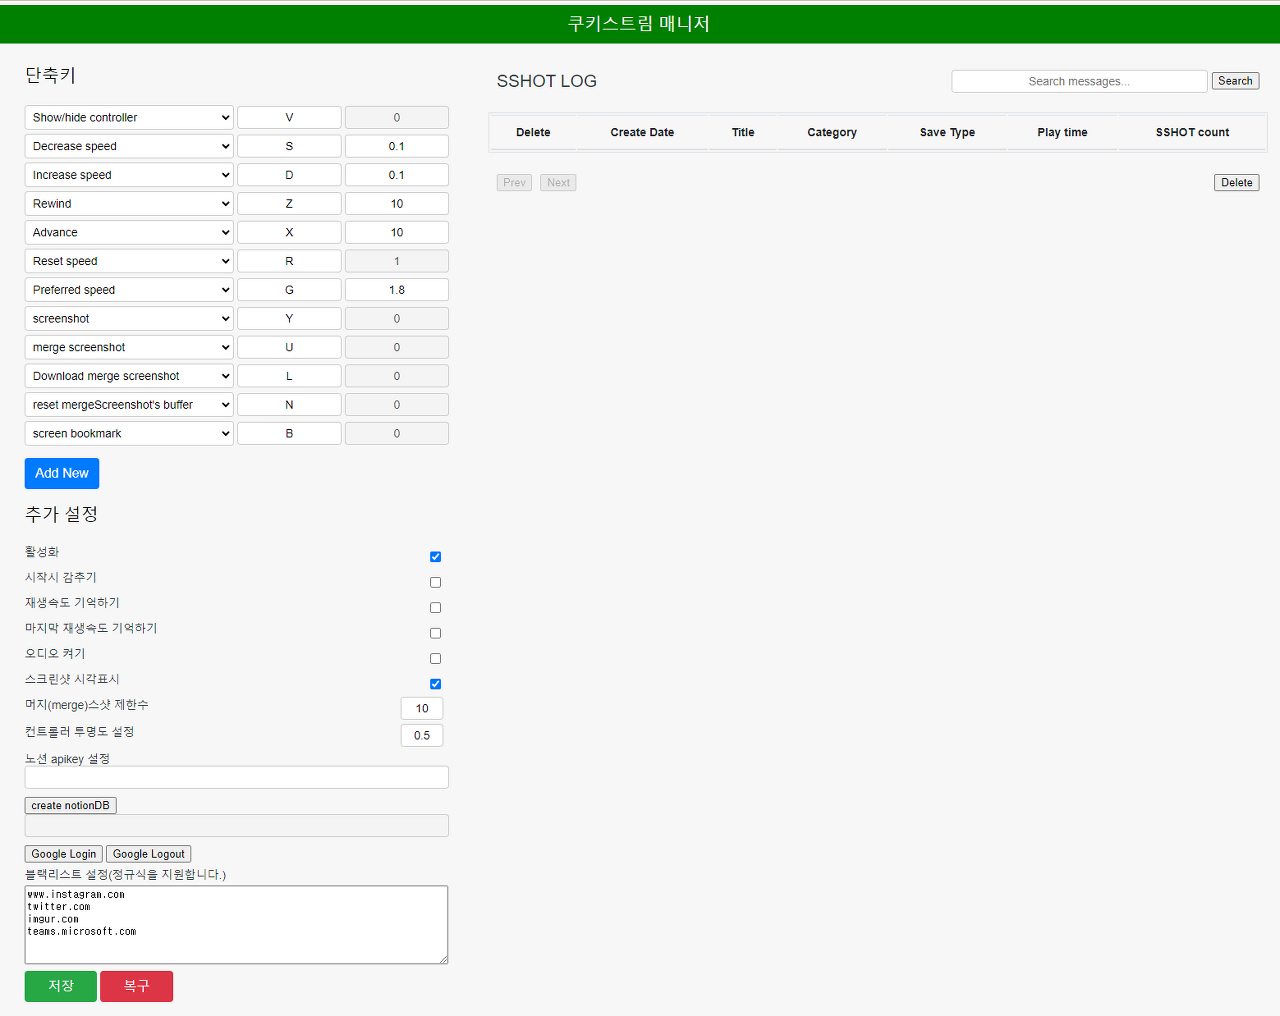Click the Add New button

pyautogui.click(x=62, y=473)
